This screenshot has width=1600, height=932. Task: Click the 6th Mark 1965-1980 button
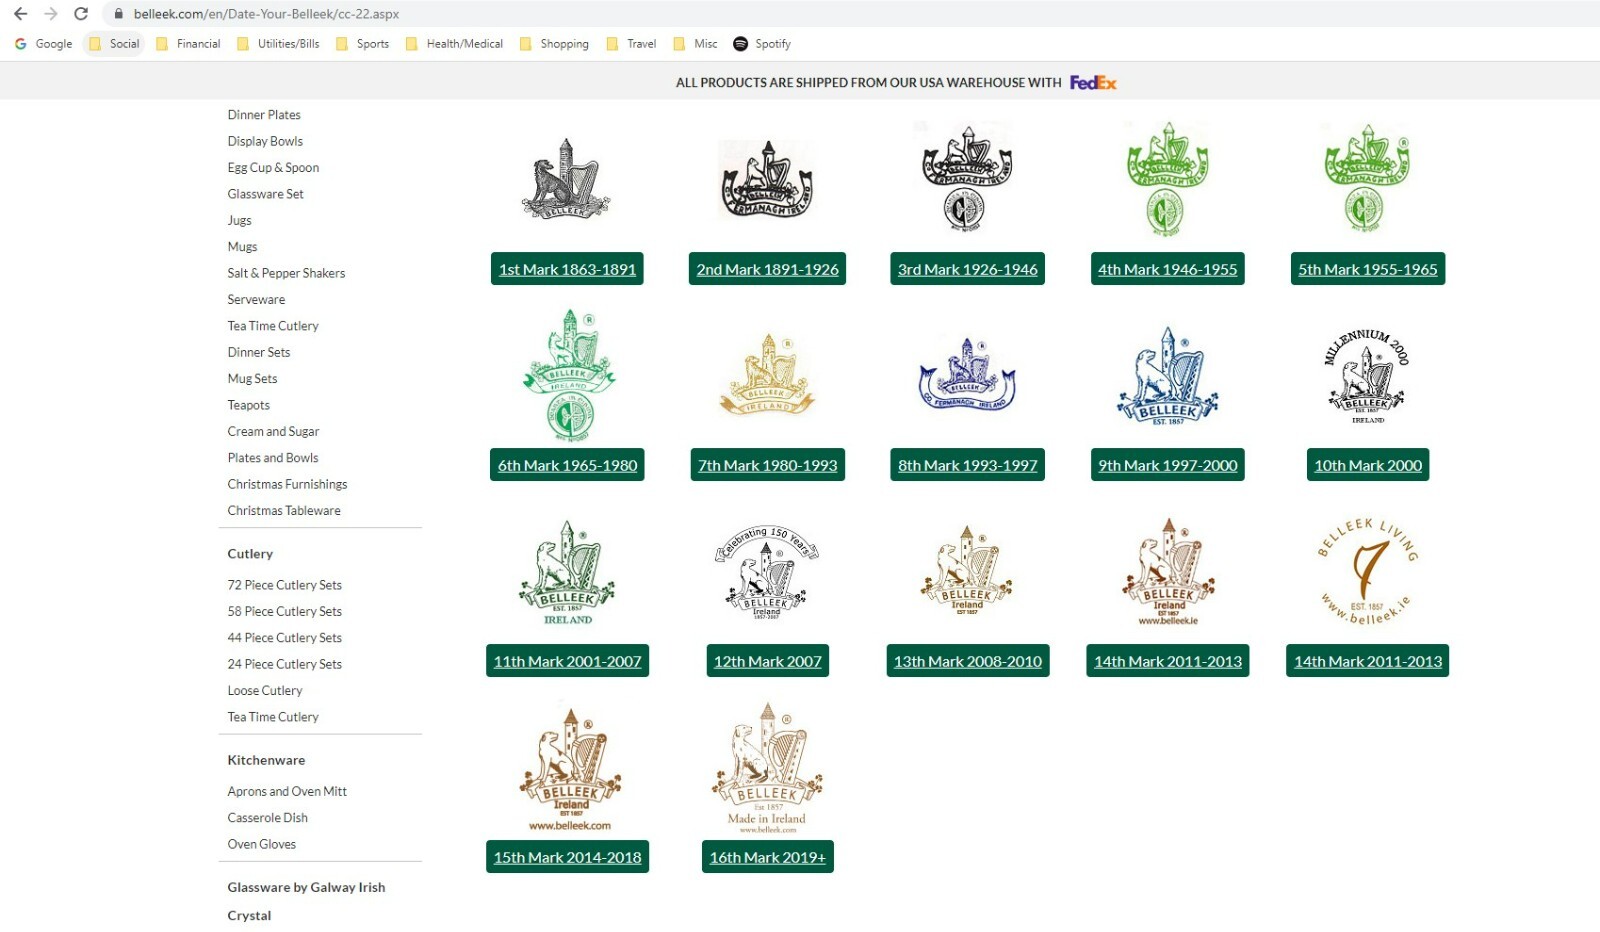pos(567,465)
